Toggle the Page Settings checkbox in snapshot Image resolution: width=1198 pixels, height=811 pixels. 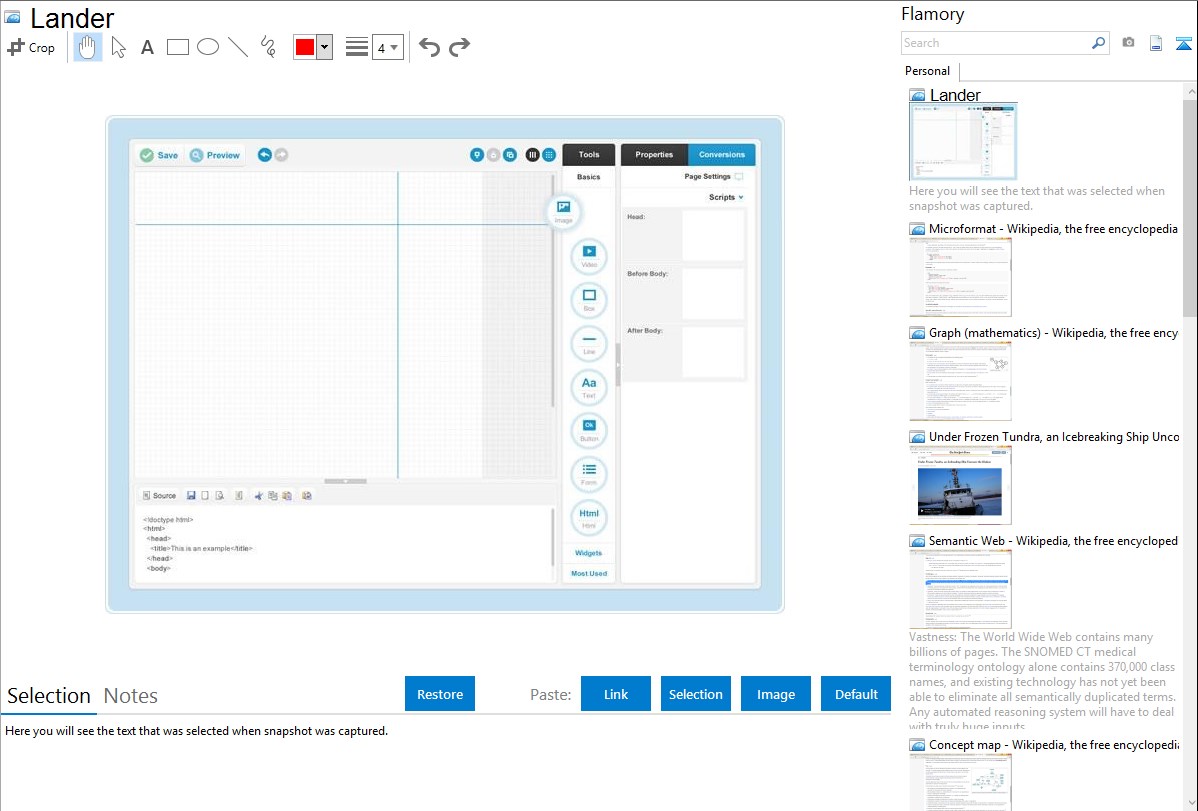(x=739, y=177)
